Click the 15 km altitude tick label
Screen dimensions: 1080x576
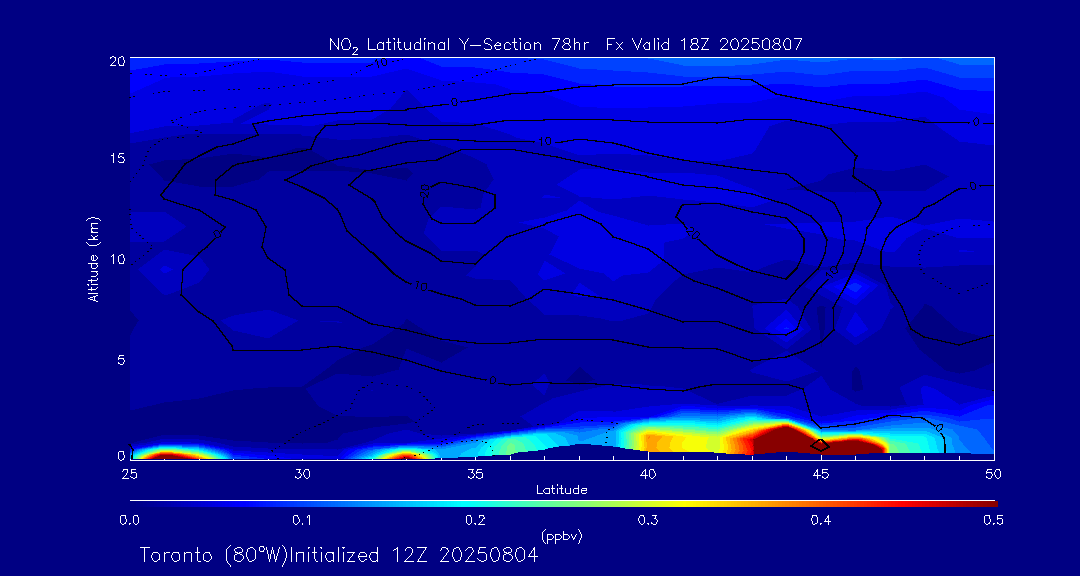click(x=114, y=159)
